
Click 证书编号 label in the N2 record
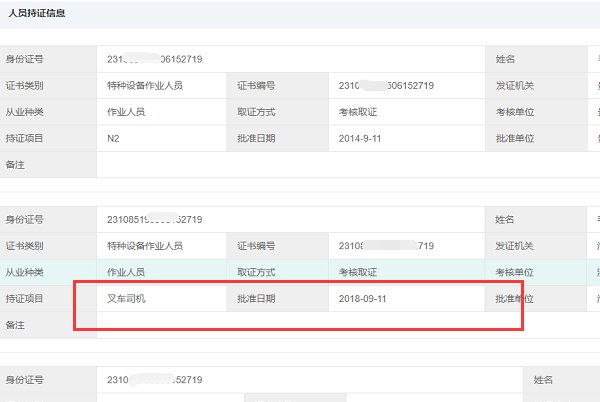tap(256, 86)
